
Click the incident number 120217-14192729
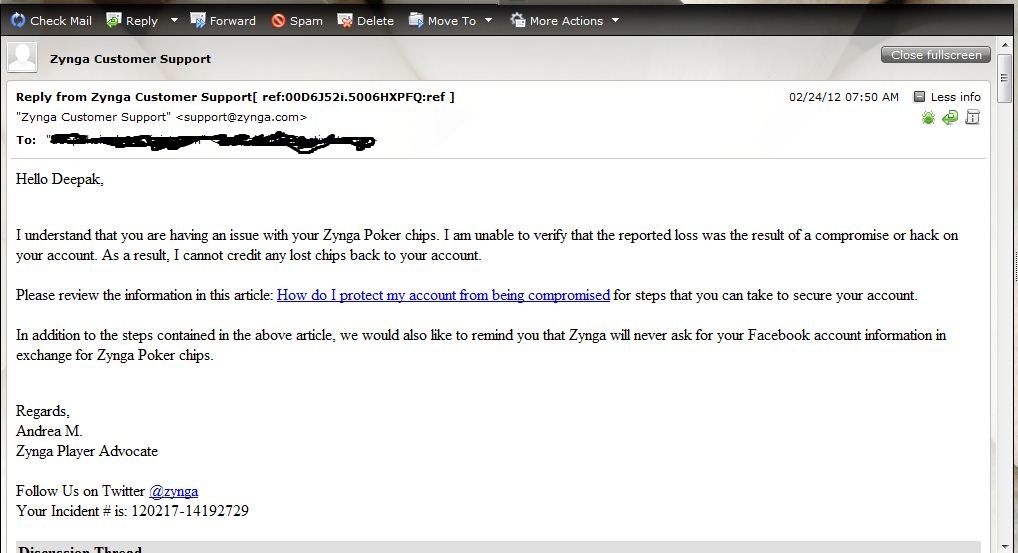tap(190, 511)
